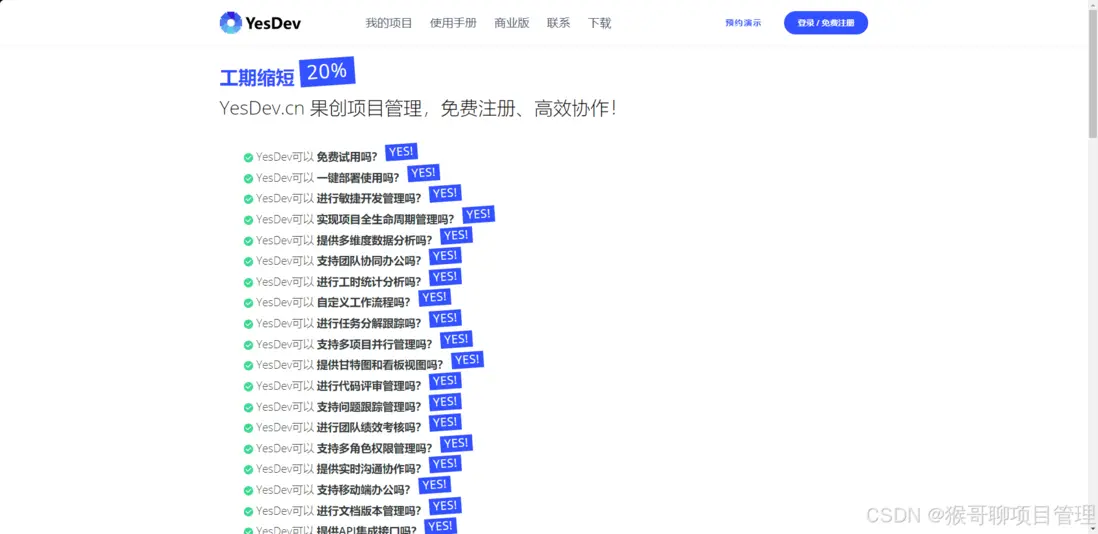The height and width of the screenshot is (534, 1098).
Task: Click the green check beside 支持问题跟踪管理吗
Action: (248, 407)
